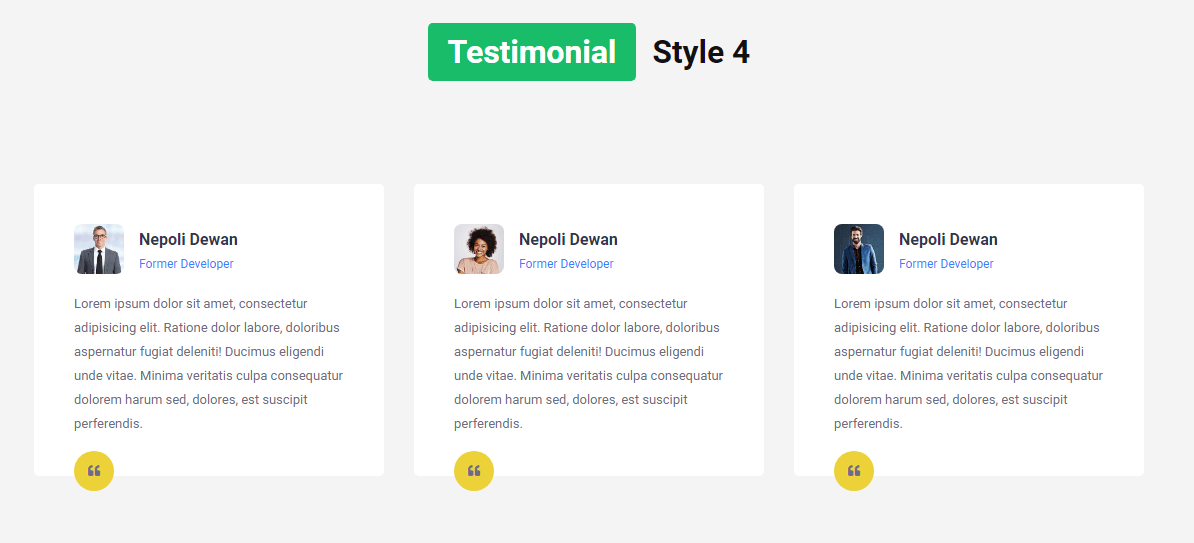1194x543 pixels.
Task: Click Former Developer link in the third card
Action: (946, 264)
